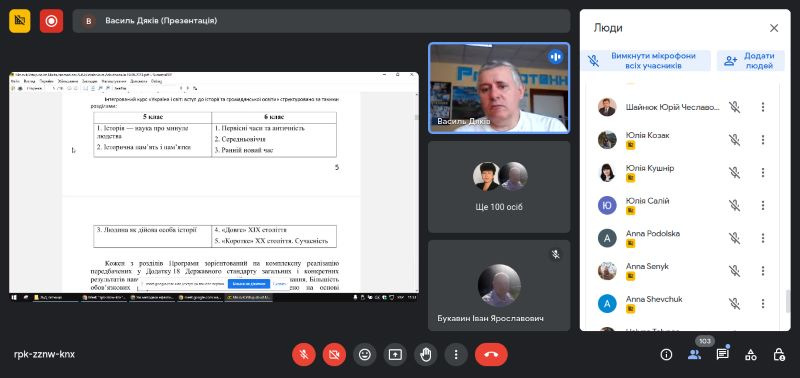The width and height of the screenshot is (800, 378).
Task: Click 'Вимкнути мікрофони всіх учасників' button
Action: [646, 61]
